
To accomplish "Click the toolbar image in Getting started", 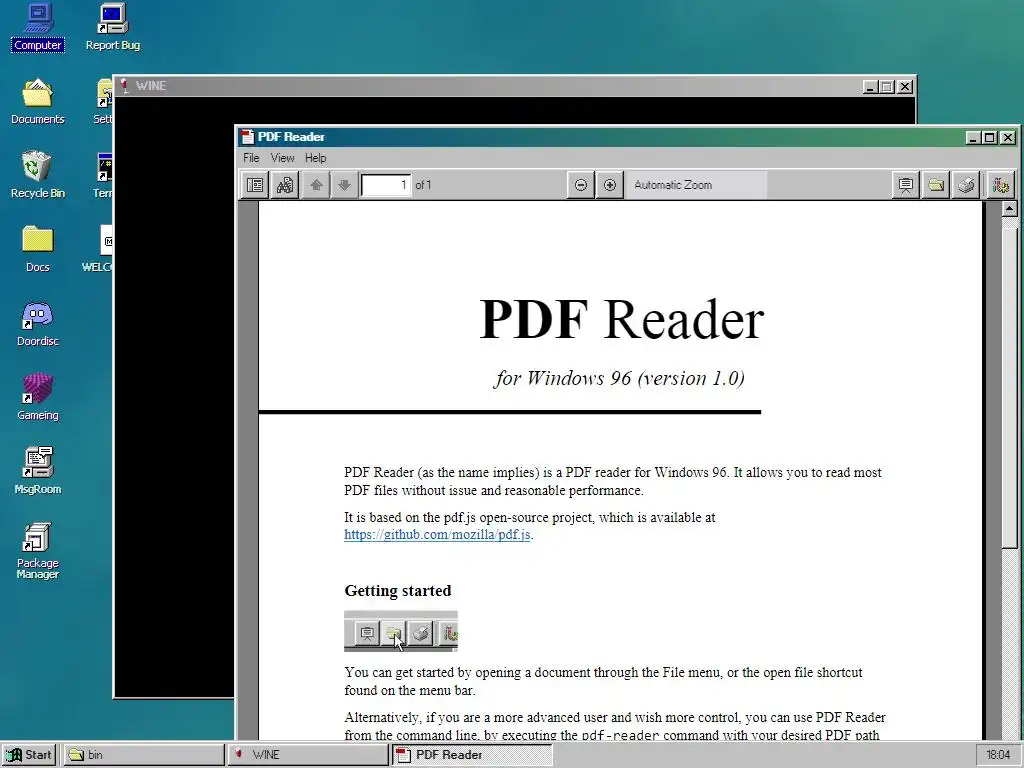I will [401, 632].
